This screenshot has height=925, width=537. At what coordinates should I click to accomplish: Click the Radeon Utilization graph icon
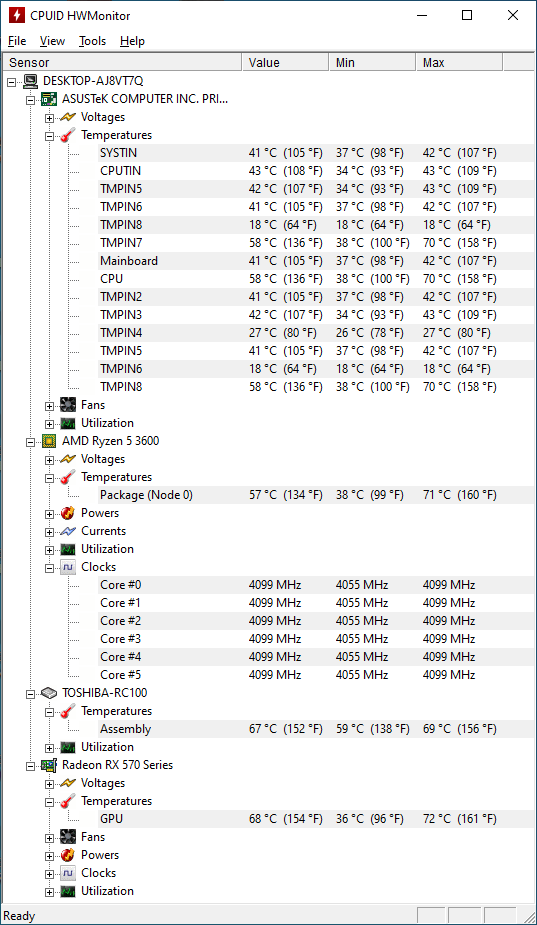tap(68, 891)
